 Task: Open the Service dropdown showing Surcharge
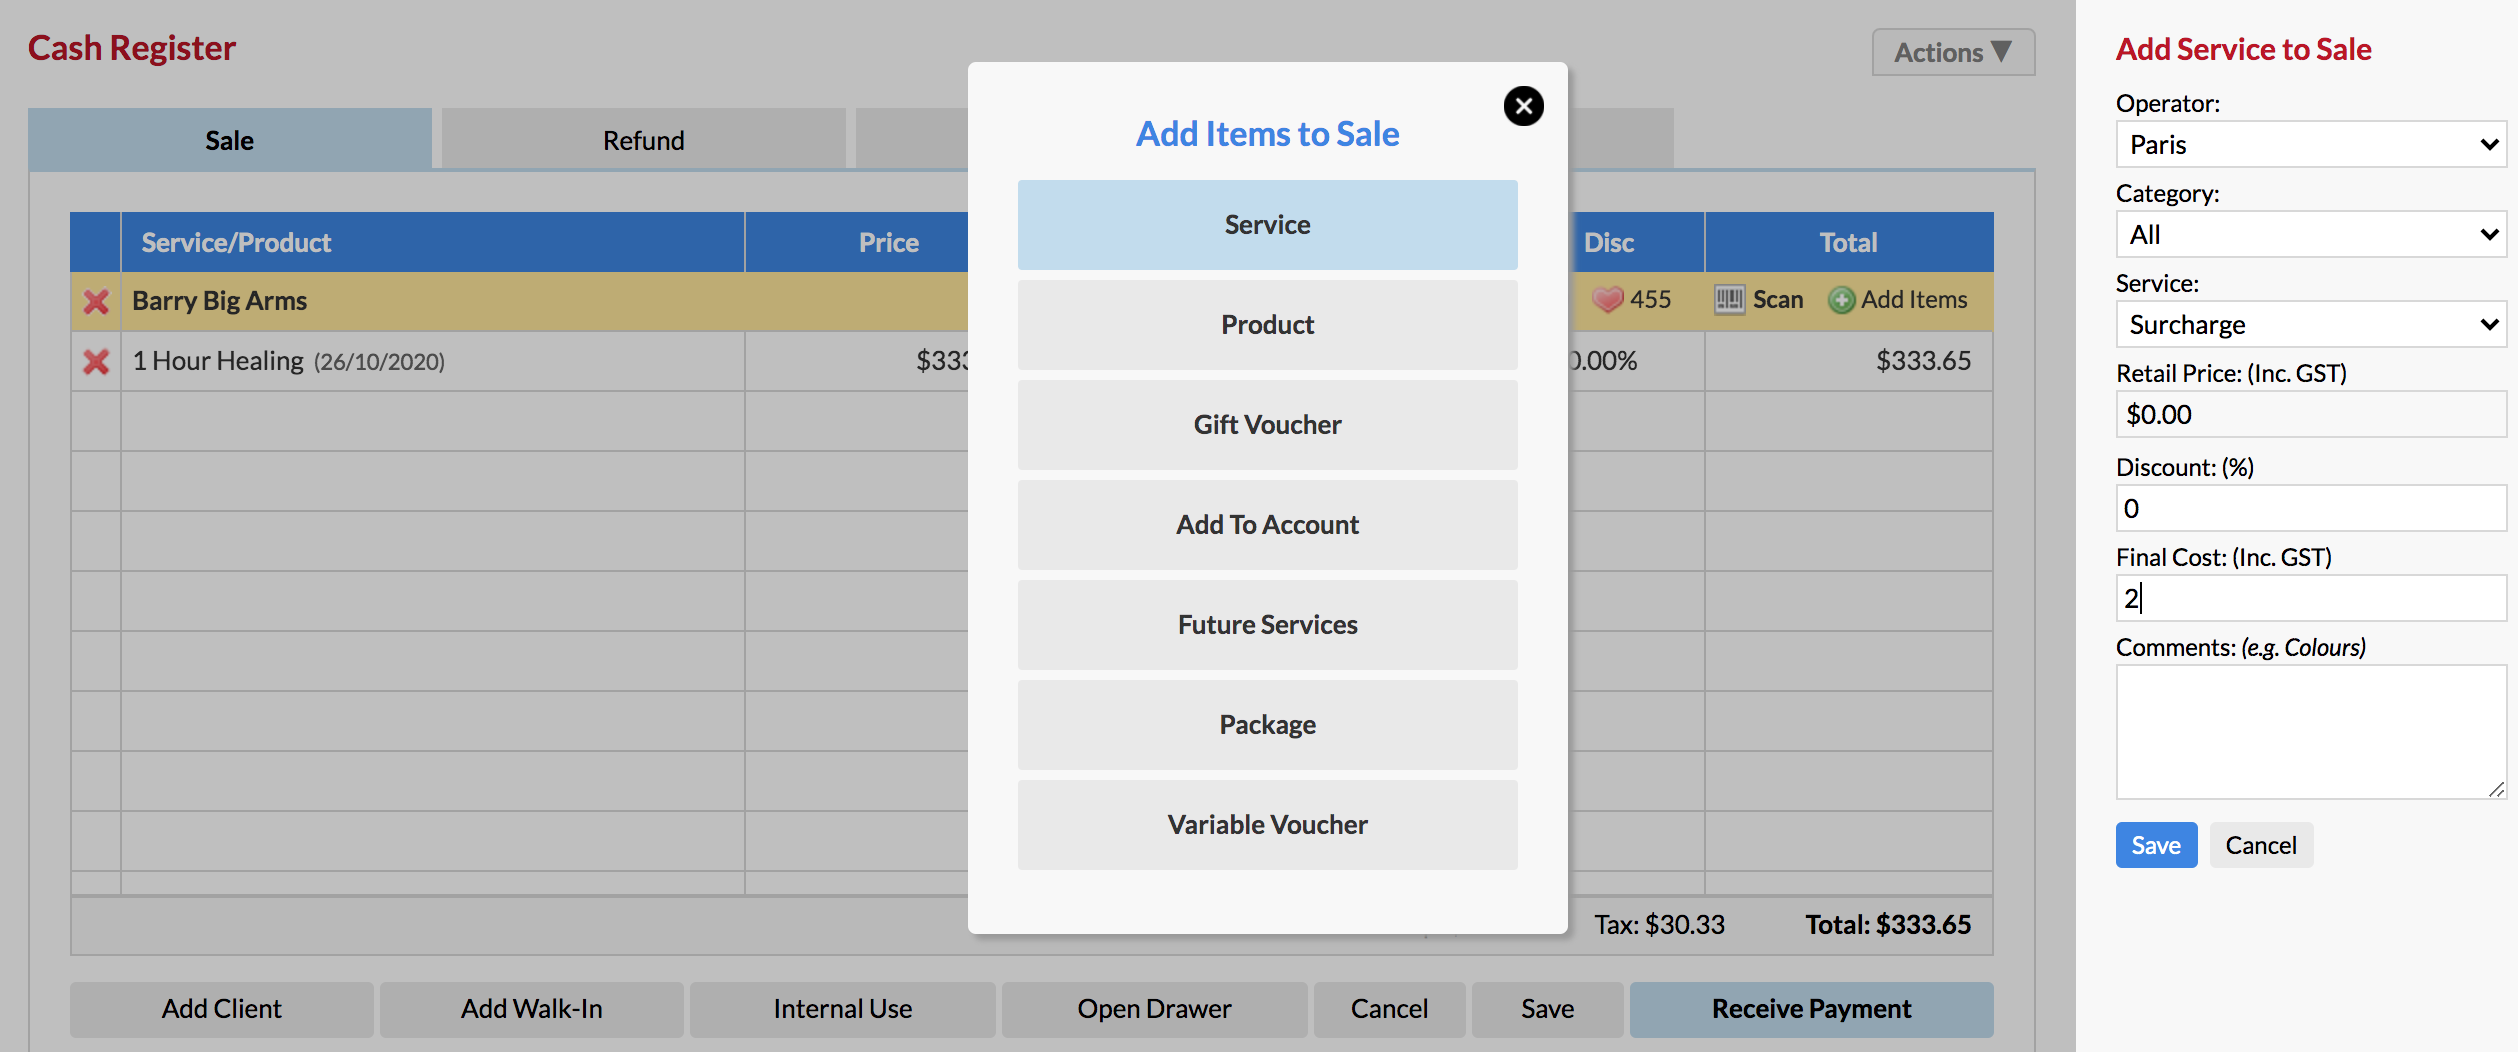click(x=2310, y=325)
